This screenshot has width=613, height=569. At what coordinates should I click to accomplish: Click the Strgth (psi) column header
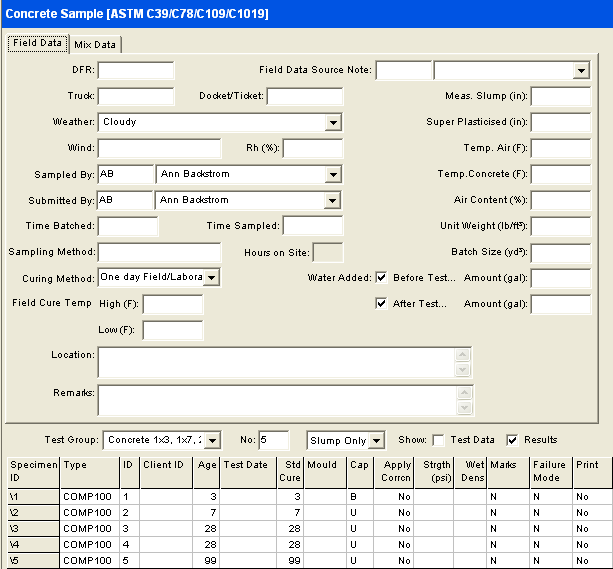[436, 470]
